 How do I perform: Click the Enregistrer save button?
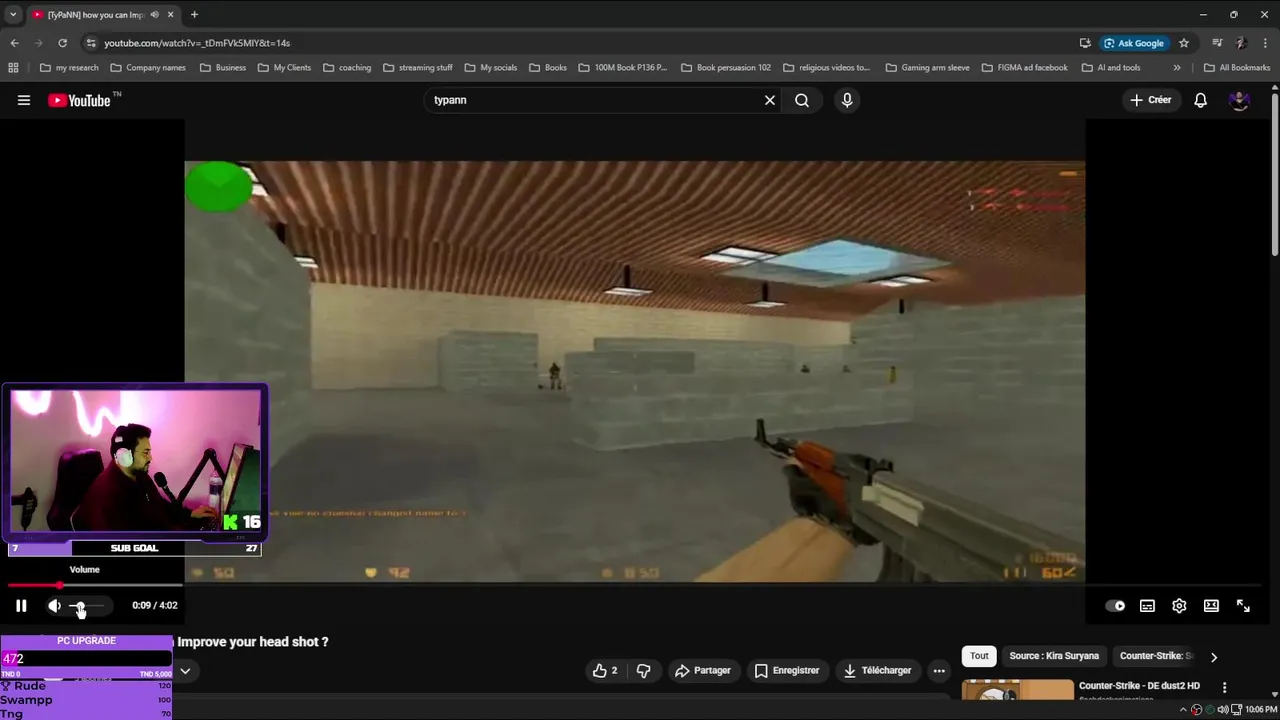click(787, 670)
